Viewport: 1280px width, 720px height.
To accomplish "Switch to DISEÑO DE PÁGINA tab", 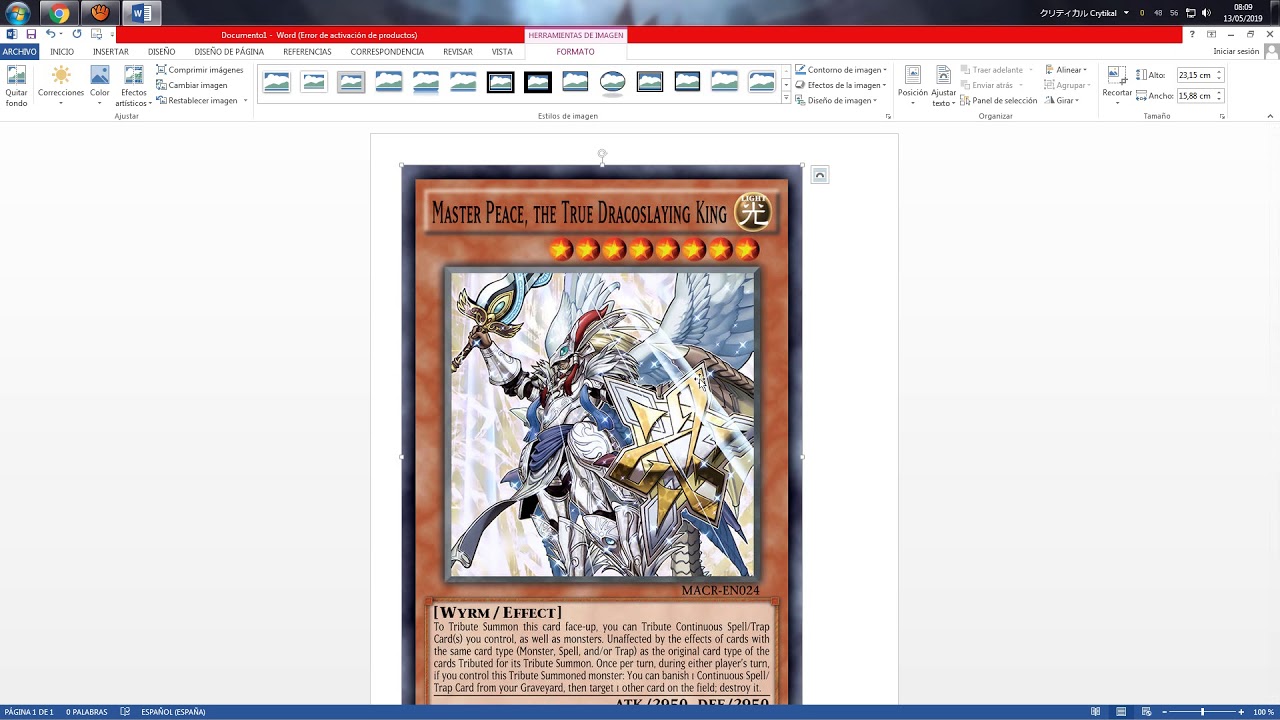I will [x=229, y=51].
